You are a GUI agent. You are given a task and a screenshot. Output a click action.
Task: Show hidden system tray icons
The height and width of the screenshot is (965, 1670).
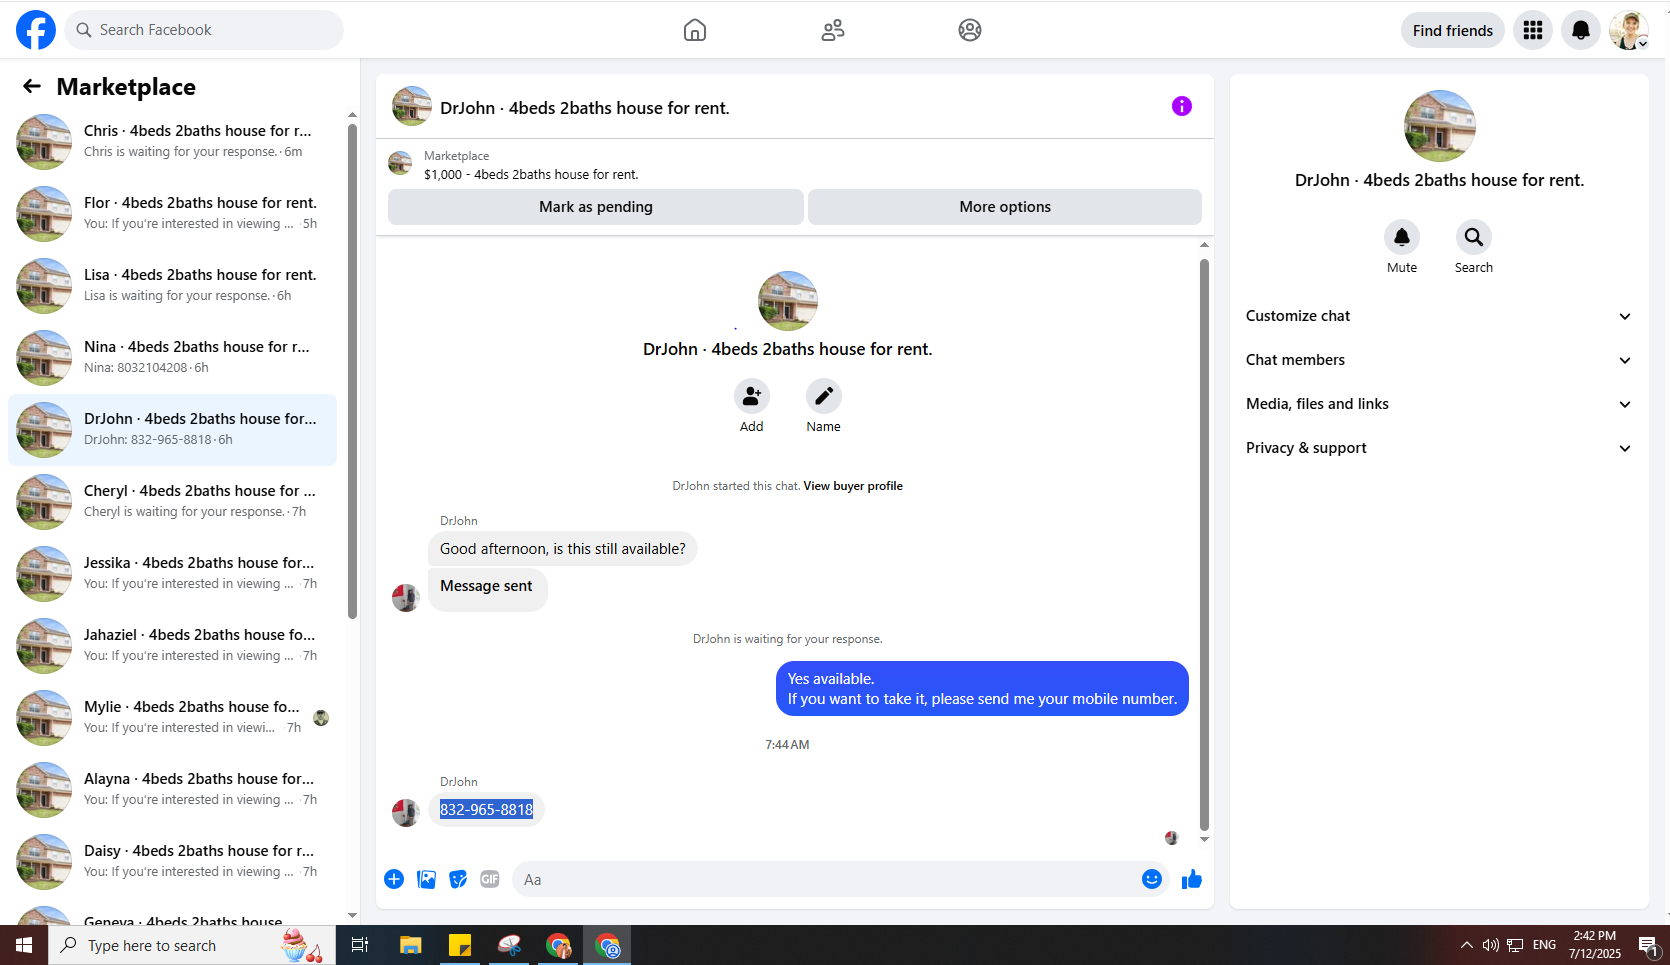pos(1466,945)
